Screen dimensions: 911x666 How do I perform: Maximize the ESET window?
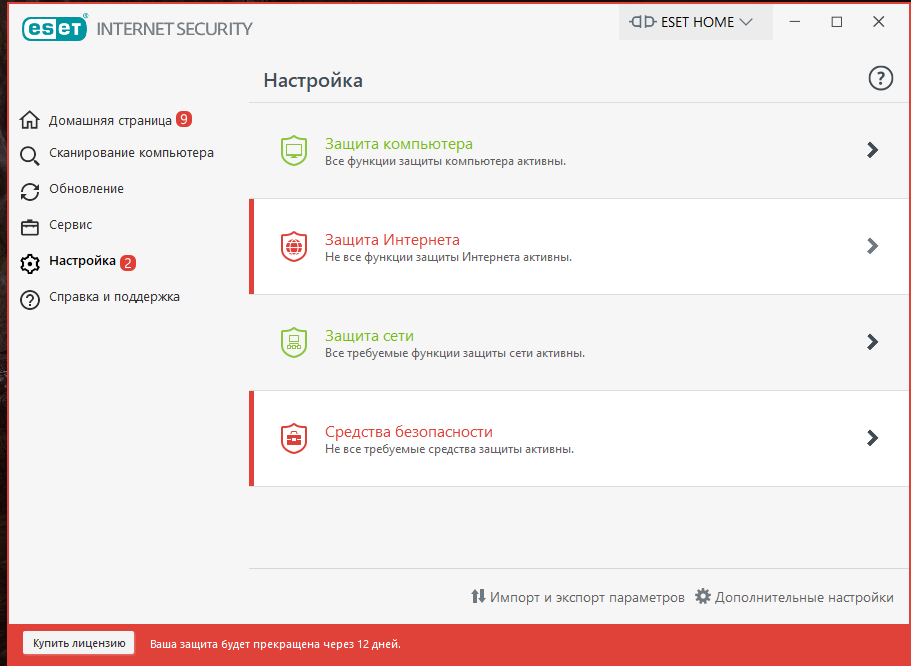pyautogui.click(x=837, y=22)
